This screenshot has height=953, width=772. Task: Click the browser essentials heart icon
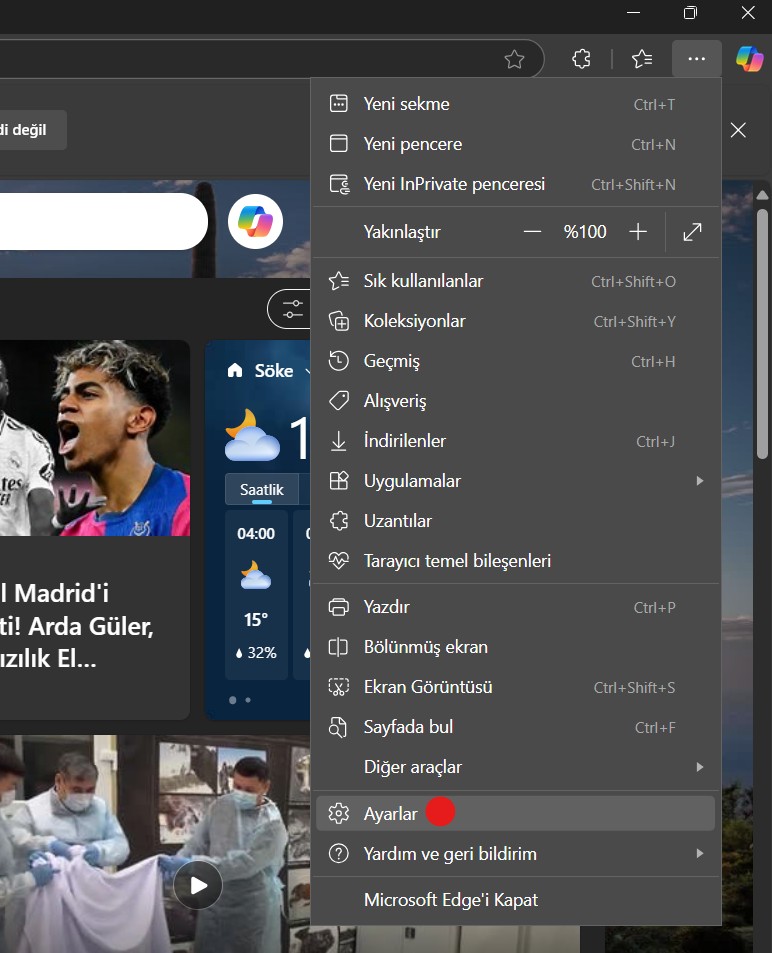(339, 560)
